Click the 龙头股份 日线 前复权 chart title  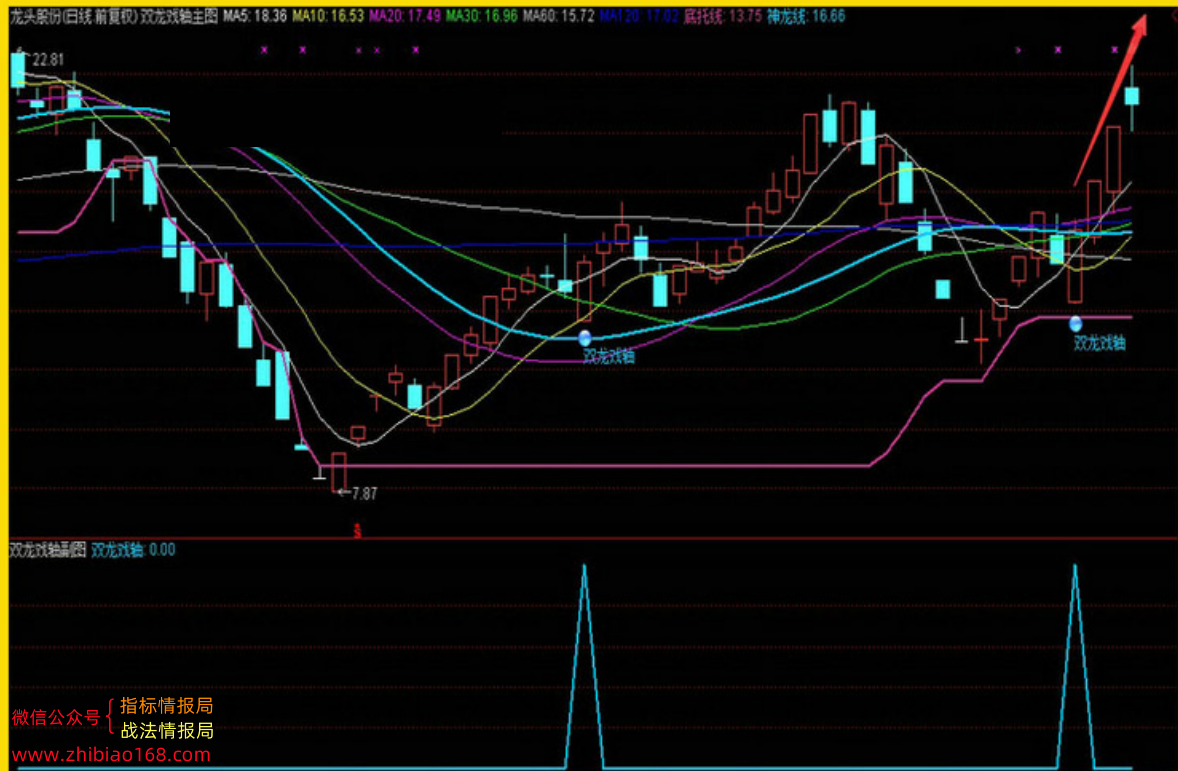point(74,16)
